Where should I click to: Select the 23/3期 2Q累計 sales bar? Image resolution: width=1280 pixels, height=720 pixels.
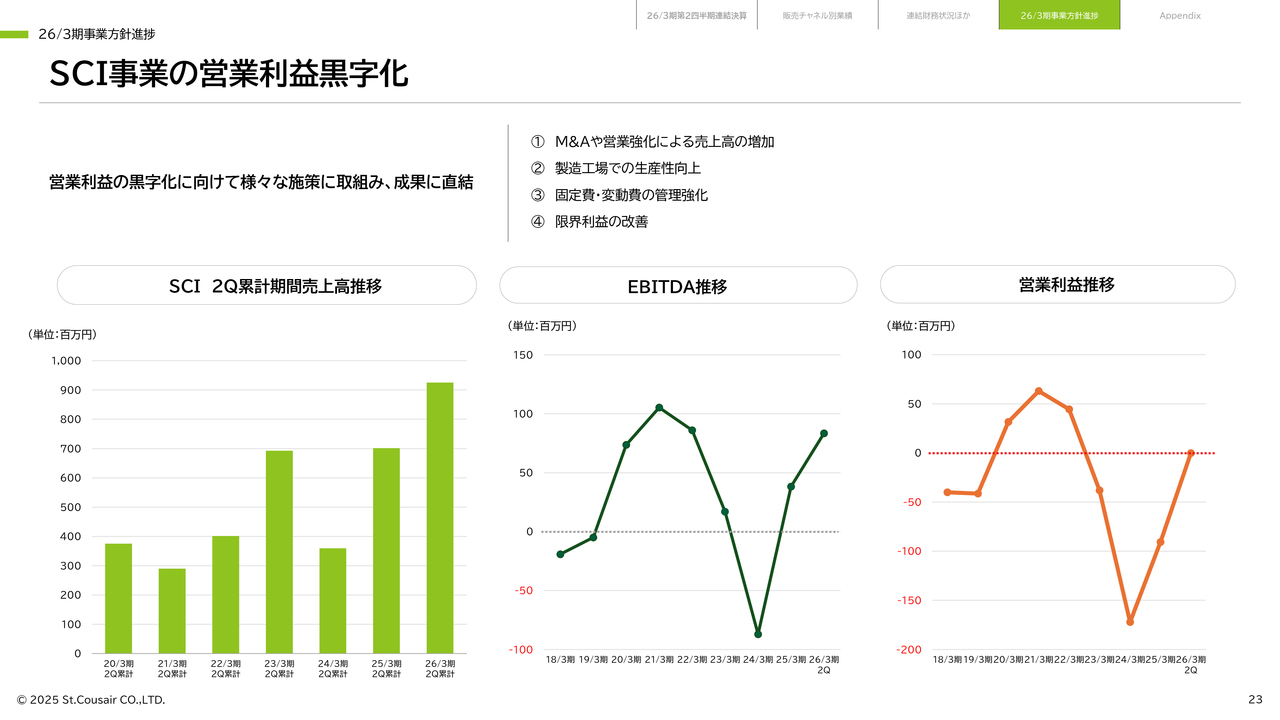click(279, 552)
